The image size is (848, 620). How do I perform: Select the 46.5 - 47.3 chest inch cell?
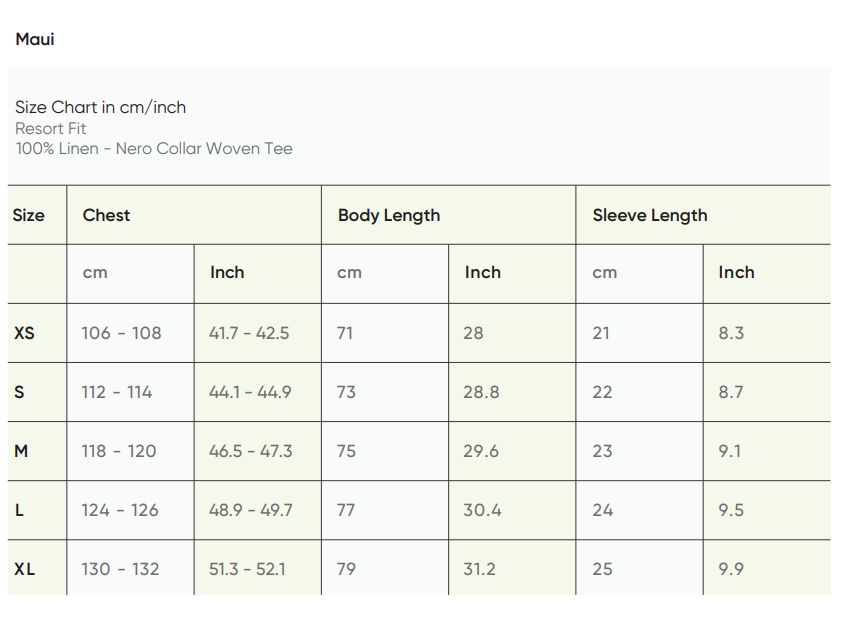click(251, 451)
